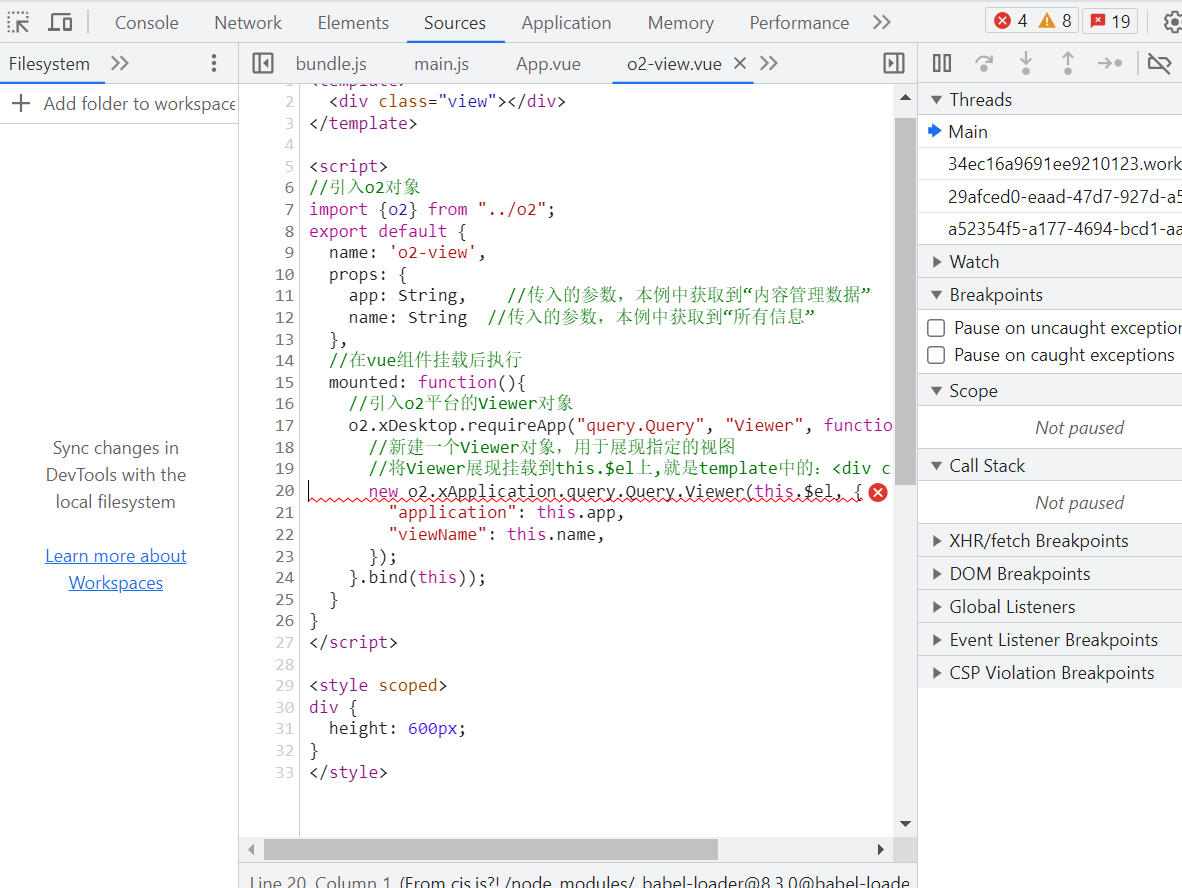Show more DevTools panel tabs
1182x888 pixels.
tap(881, 22)
